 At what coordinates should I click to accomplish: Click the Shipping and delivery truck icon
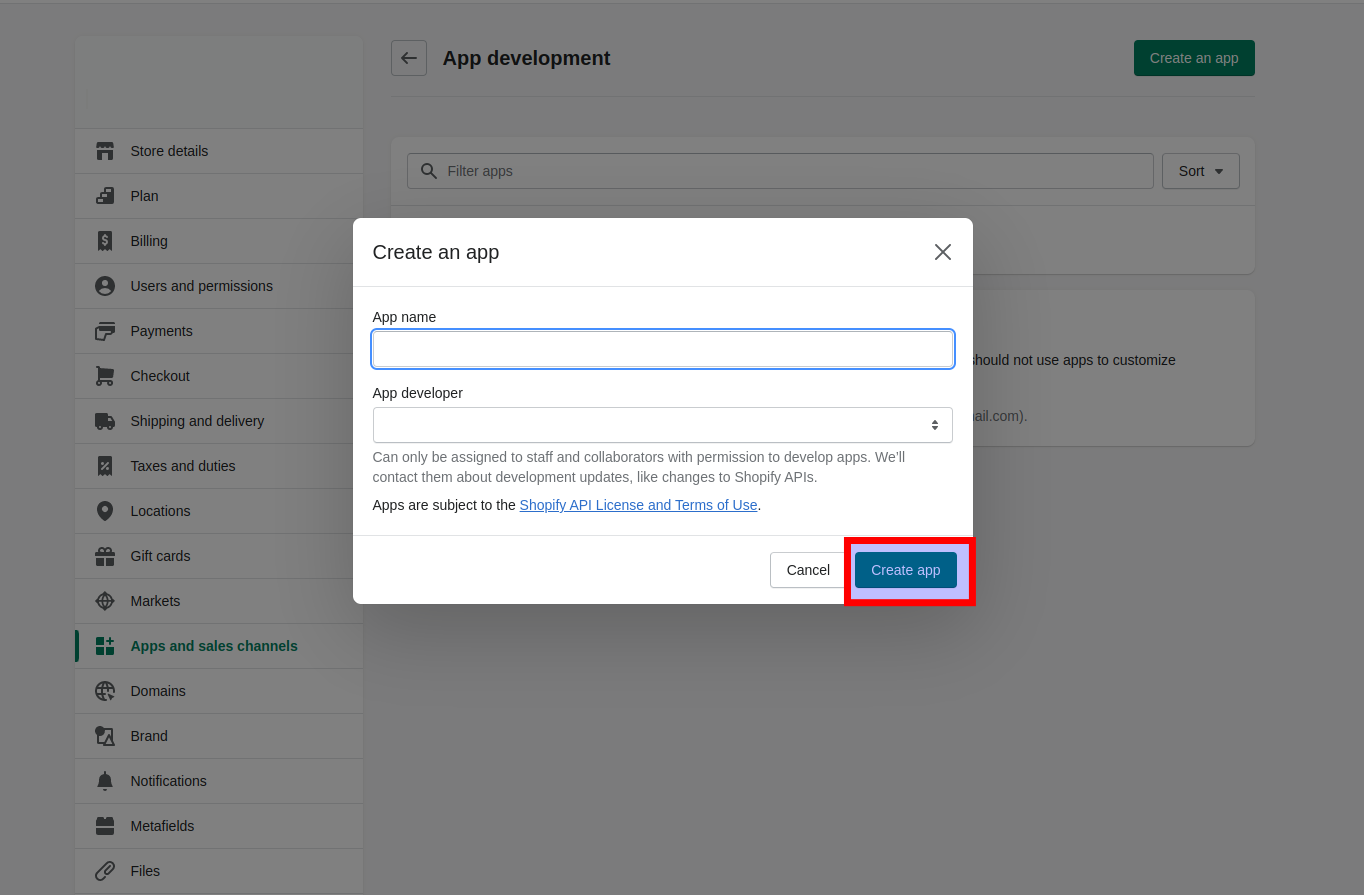click(105, 421)
